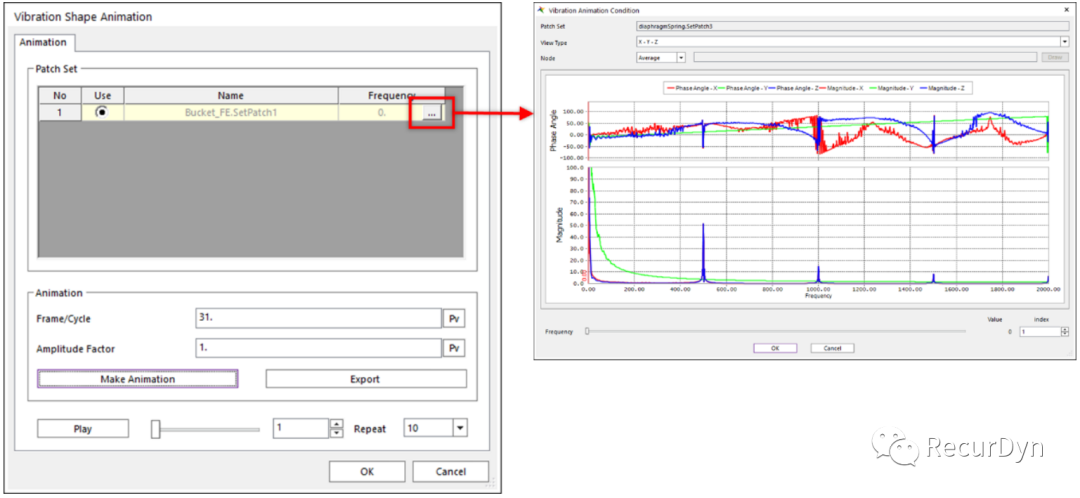Click the Pv button beside Frame/Cycle
The height and width of the screenshot is (498, 1080).
point(455,318)
